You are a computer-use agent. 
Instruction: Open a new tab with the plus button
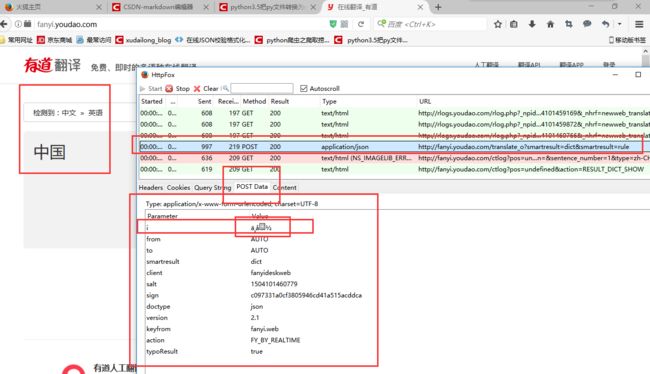coord(438,7)
